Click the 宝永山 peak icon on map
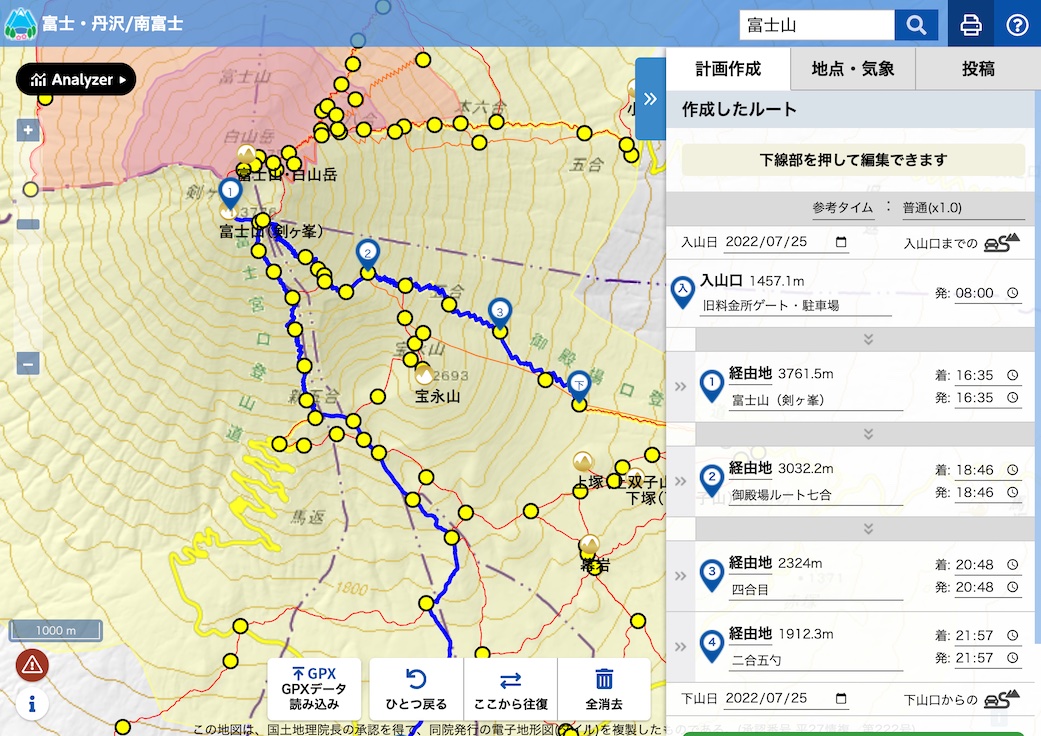Screen dimensions: 1041x736 (424, 376)
